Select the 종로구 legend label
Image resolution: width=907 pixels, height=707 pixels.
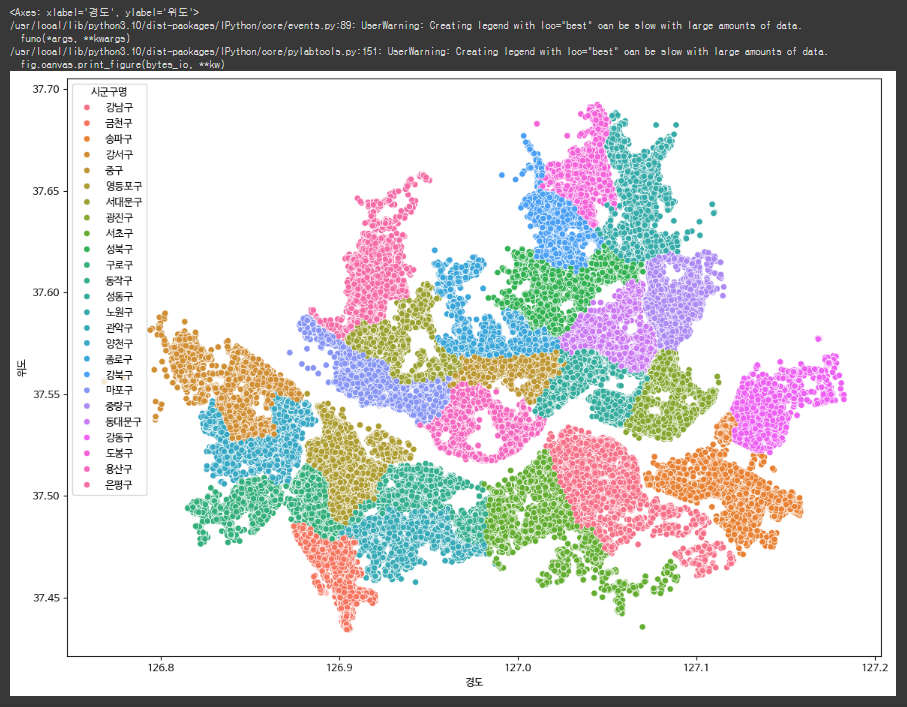click(x=119, y=359)
